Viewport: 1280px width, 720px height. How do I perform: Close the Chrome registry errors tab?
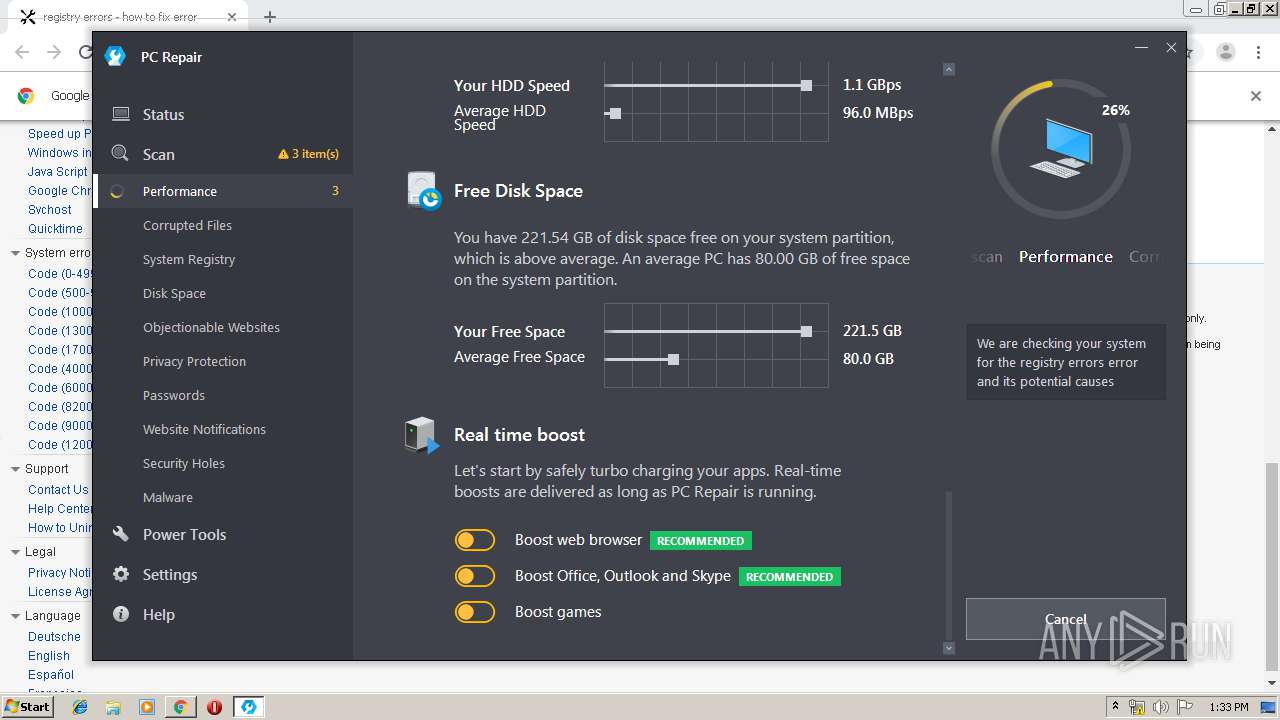231,17
